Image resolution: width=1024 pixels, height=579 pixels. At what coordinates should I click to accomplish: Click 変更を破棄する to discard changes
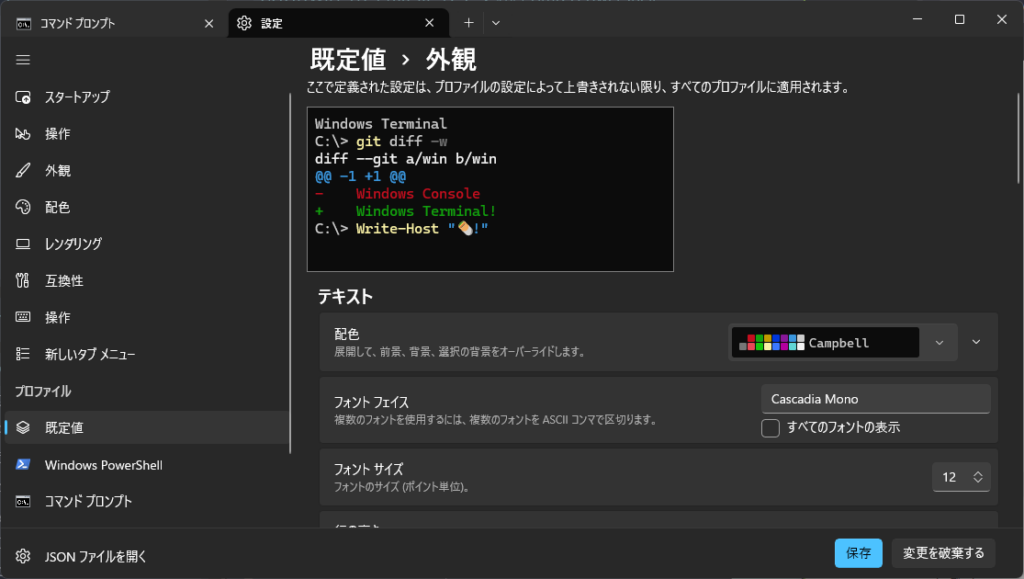942,553
